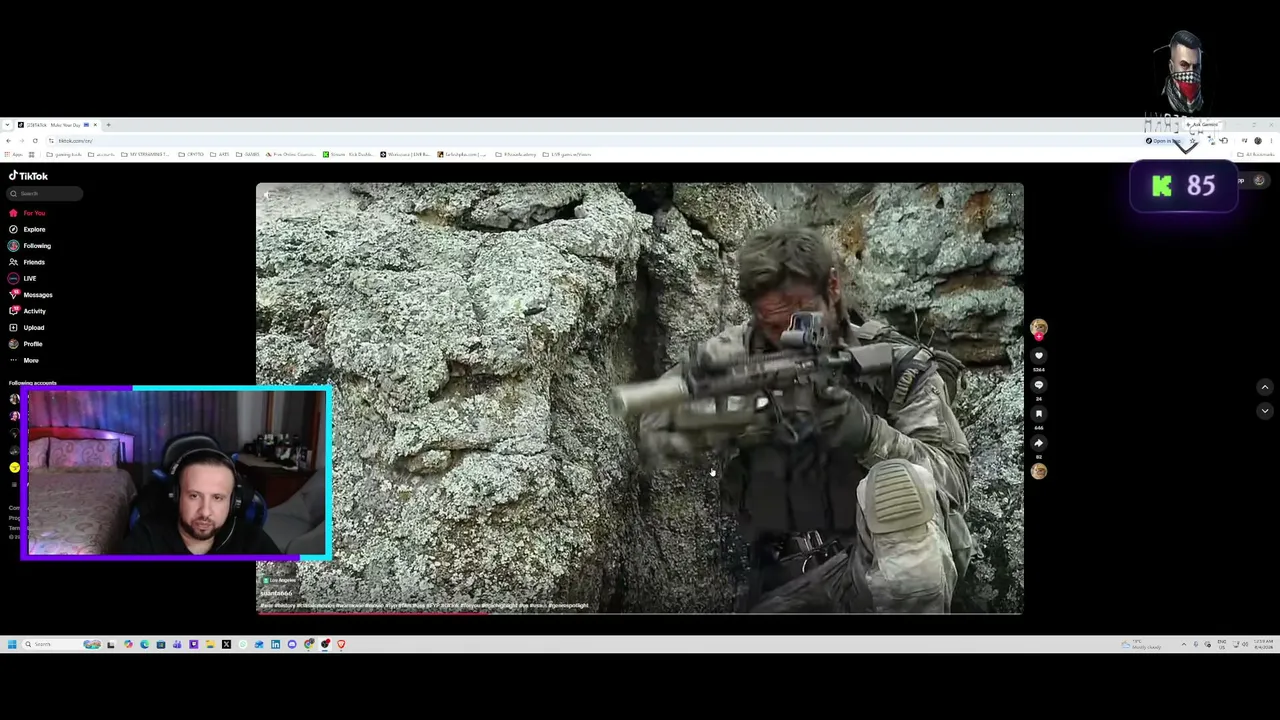Open the TikTok profile avatar top right
1280x720 pixels.
1259,181
